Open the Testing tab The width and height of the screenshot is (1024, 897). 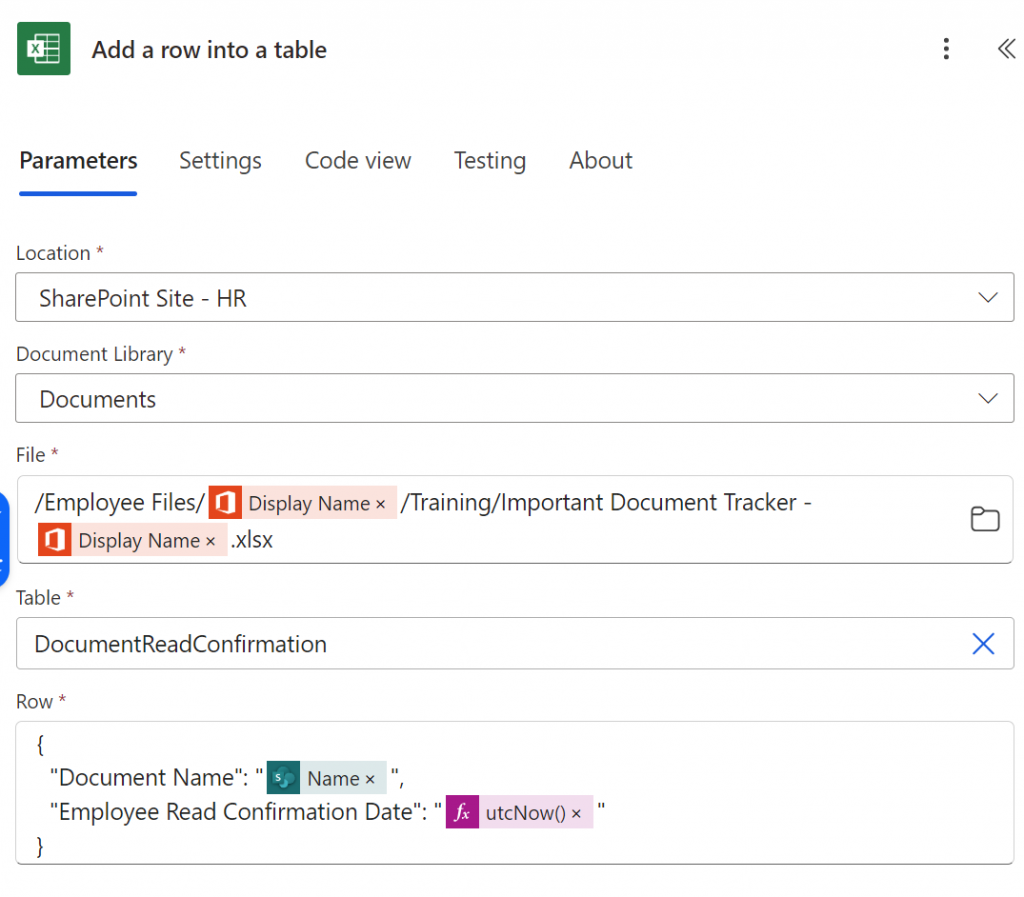[x=489, y=161]
